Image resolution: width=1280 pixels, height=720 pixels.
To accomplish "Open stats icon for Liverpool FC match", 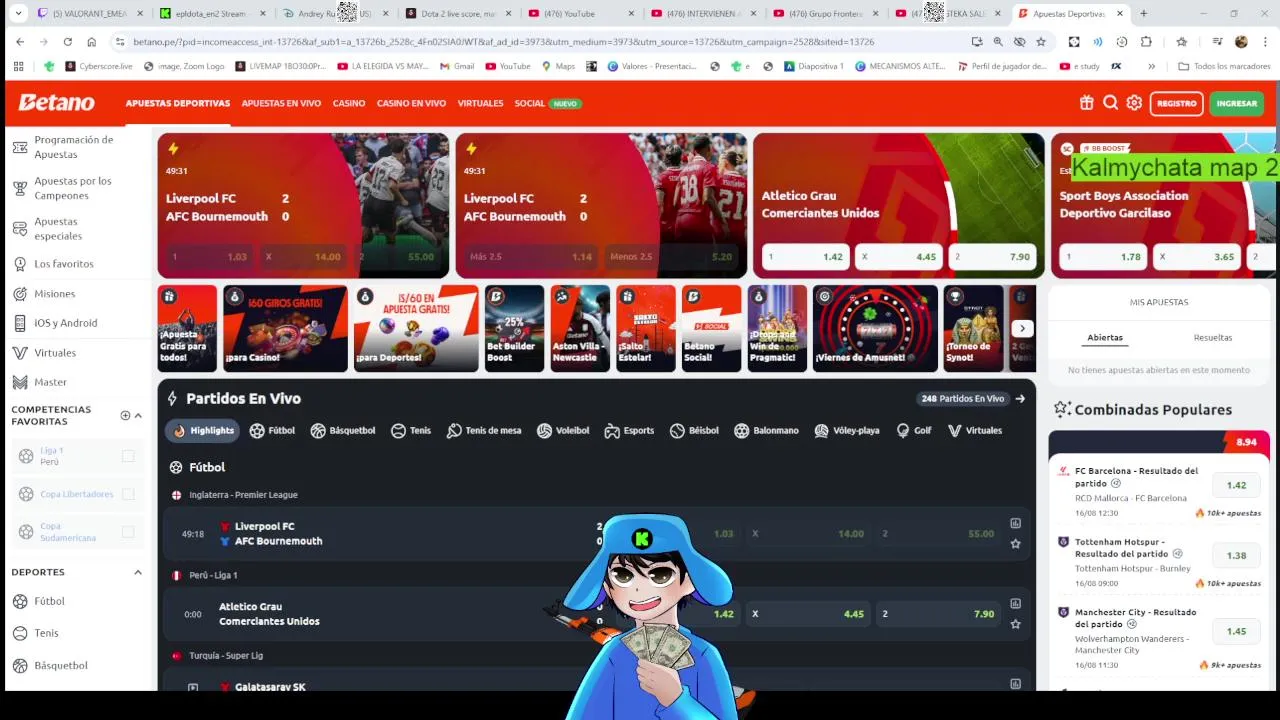I will (1015, 523).
